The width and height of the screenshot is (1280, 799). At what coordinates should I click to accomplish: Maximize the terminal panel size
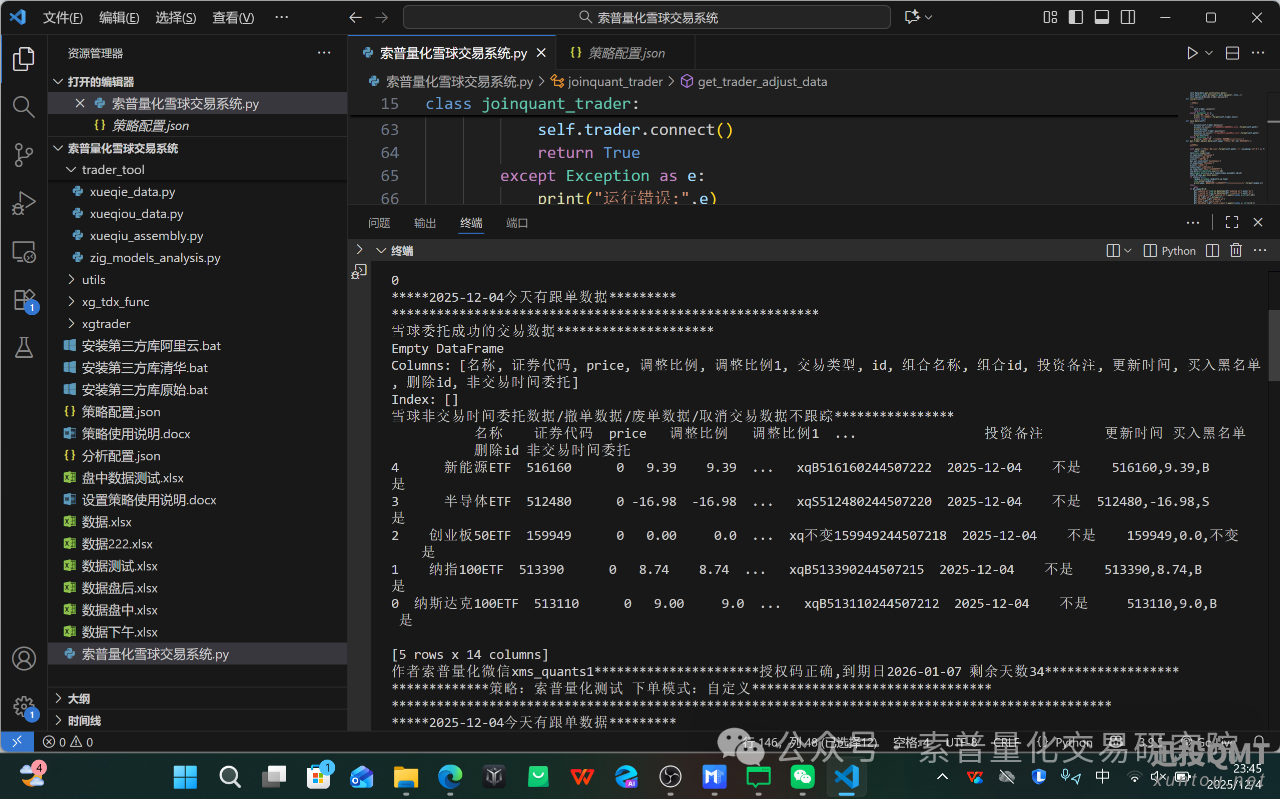point(1231,223)
